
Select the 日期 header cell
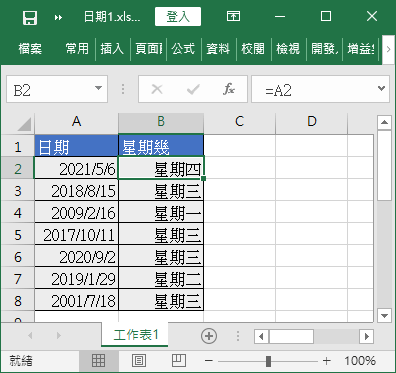pyautogui.click(x=76, y=146)
